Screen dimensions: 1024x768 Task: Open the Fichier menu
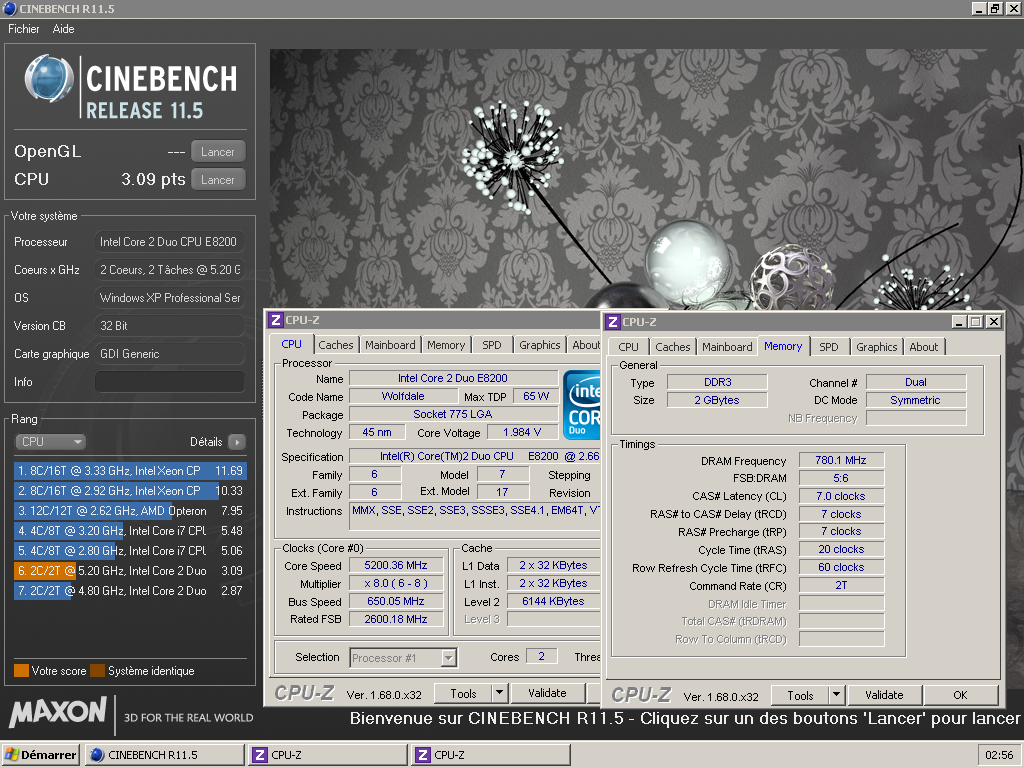tap(24, 29)
